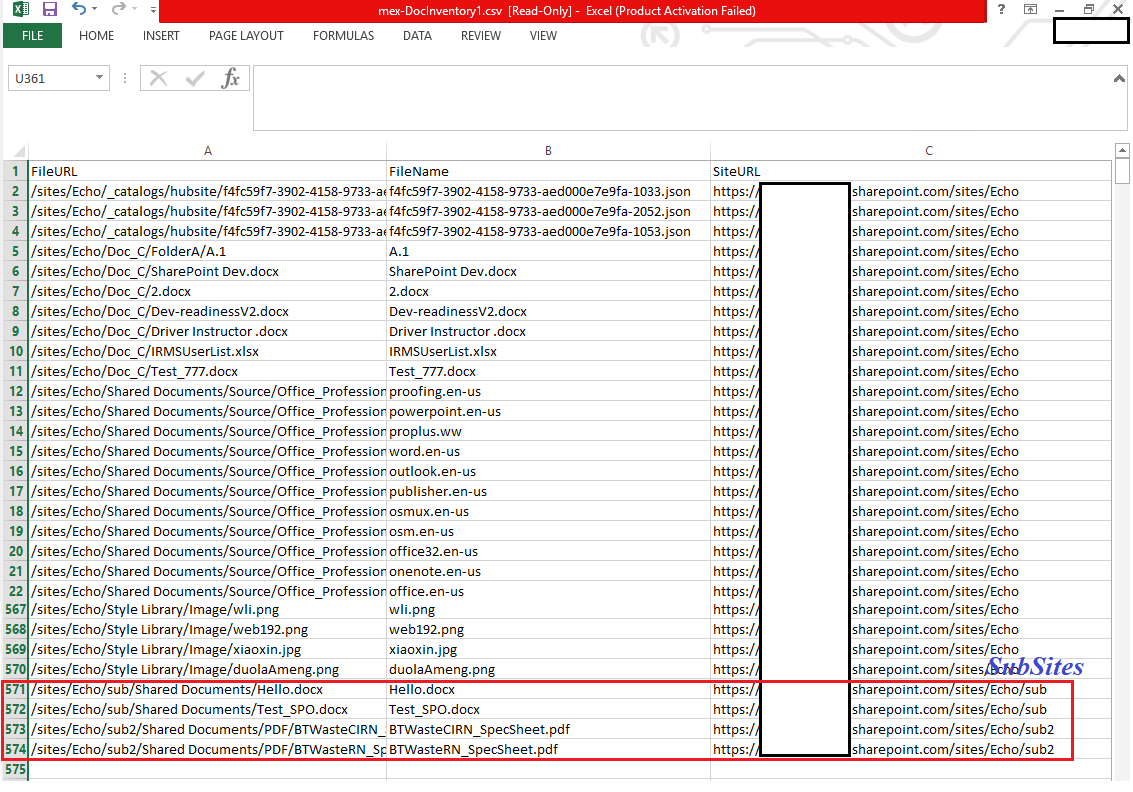This screenshot has width=1133, height=792.
Task: Click the Undo arrow icon
Action: [x=79, y=9]
